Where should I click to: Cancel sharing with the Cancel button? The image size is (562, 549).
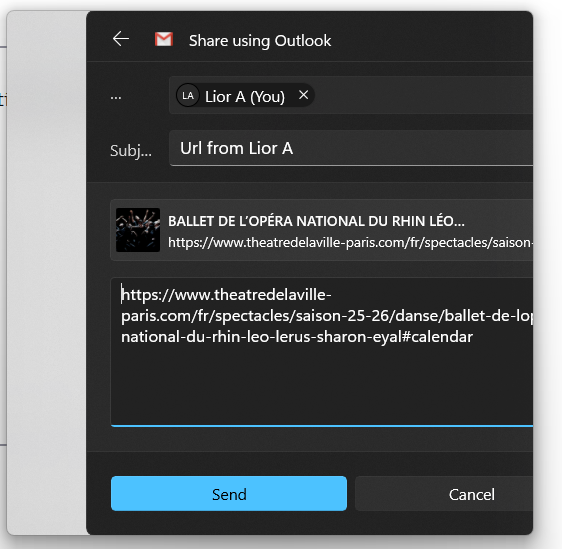pos(444,493)
